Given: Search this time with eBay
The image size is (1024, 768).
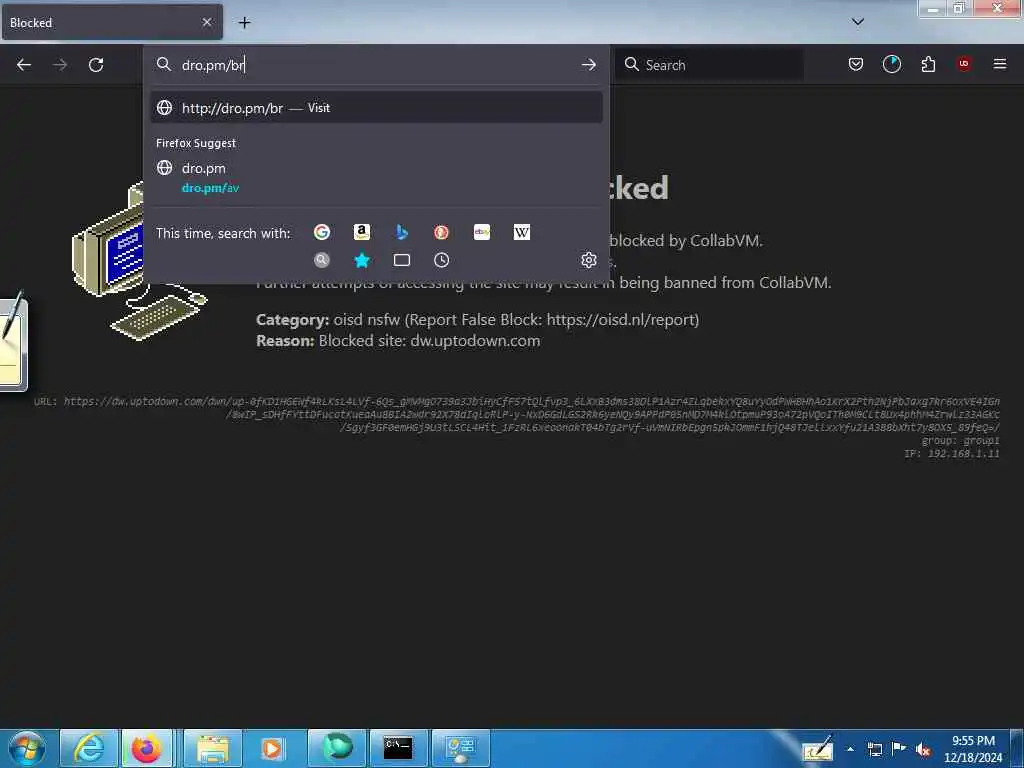Looking at the screenshot, I should [x=482, y=232].
